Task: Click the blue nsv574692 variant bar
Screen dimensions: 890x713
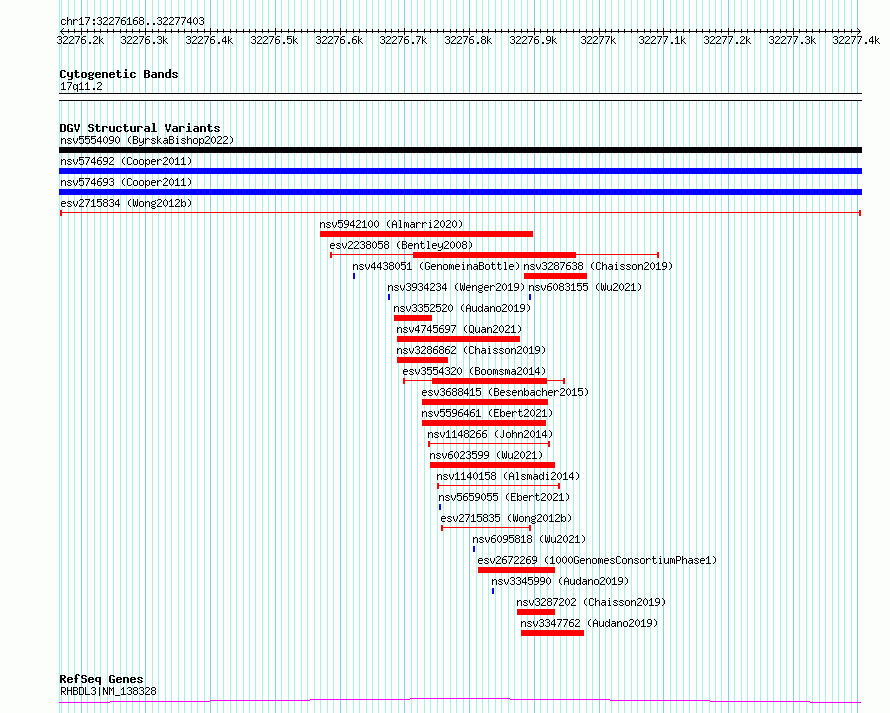Action: click(460, 171)
